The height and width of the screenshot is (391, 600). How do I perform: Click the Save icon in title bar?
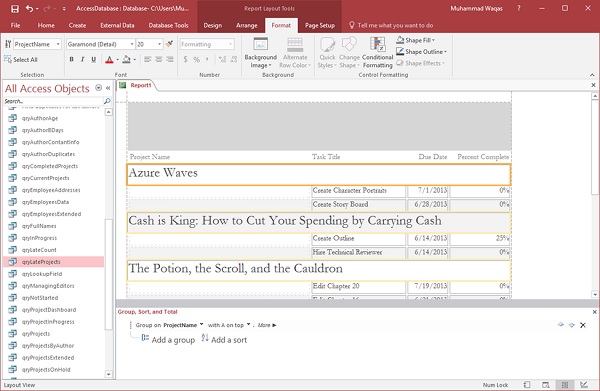15,8
